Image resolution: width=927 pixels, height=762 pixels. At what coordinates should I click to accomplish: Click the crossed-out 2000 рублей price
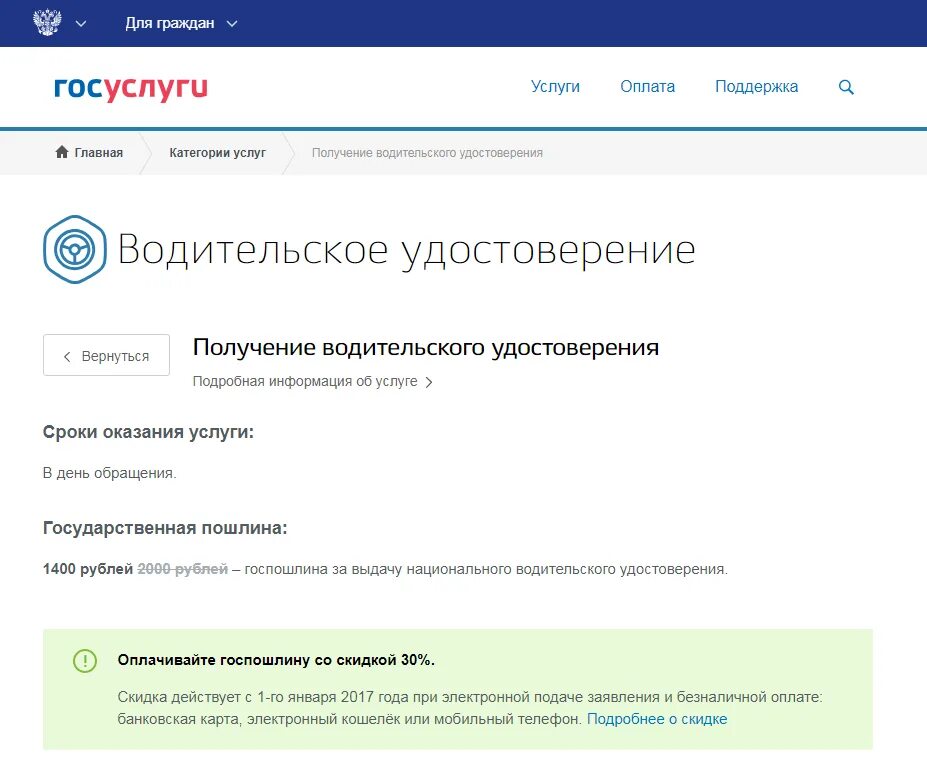point(183,569)
